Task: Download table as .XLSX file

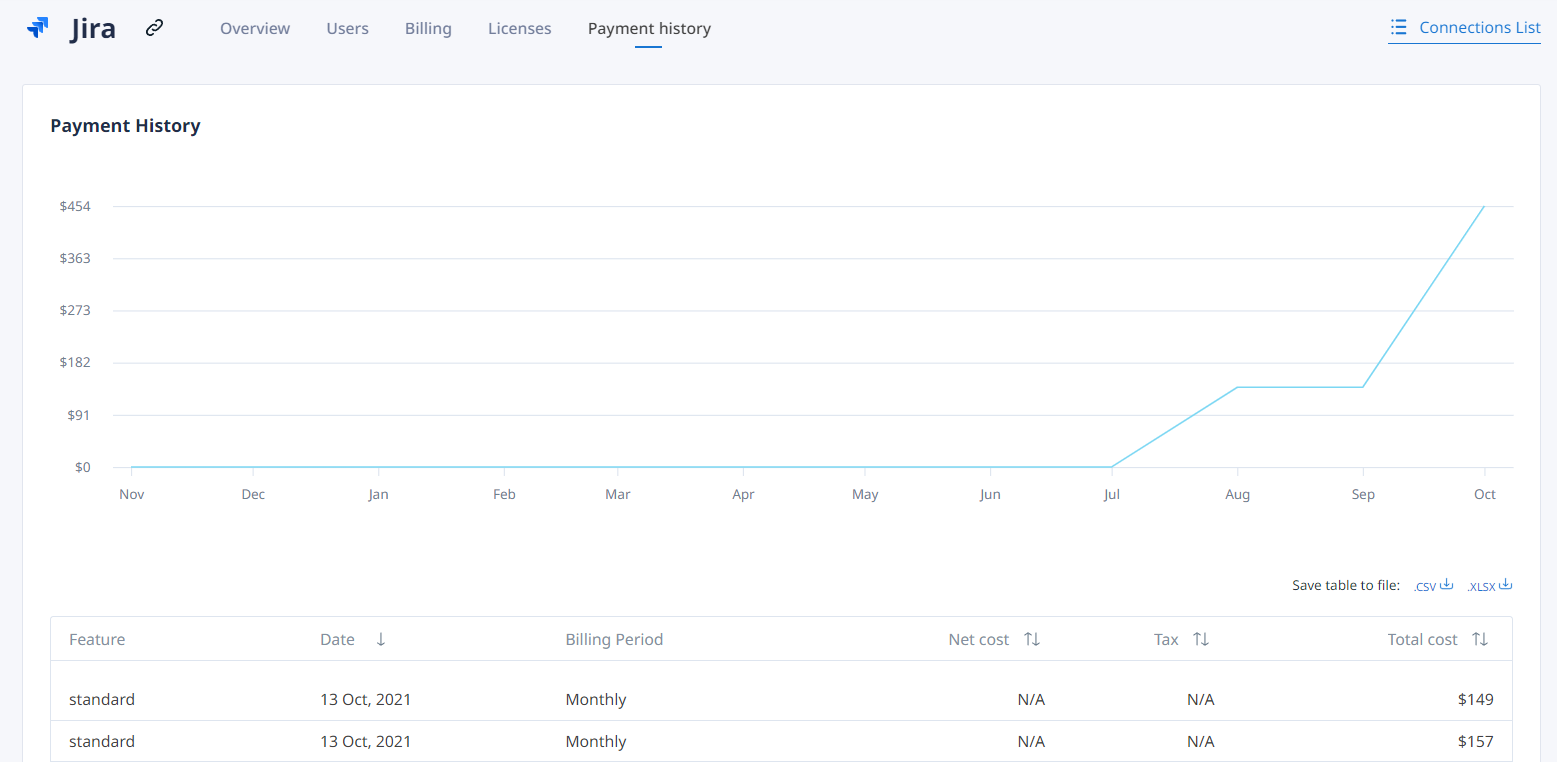Action: click(1490, 585)
